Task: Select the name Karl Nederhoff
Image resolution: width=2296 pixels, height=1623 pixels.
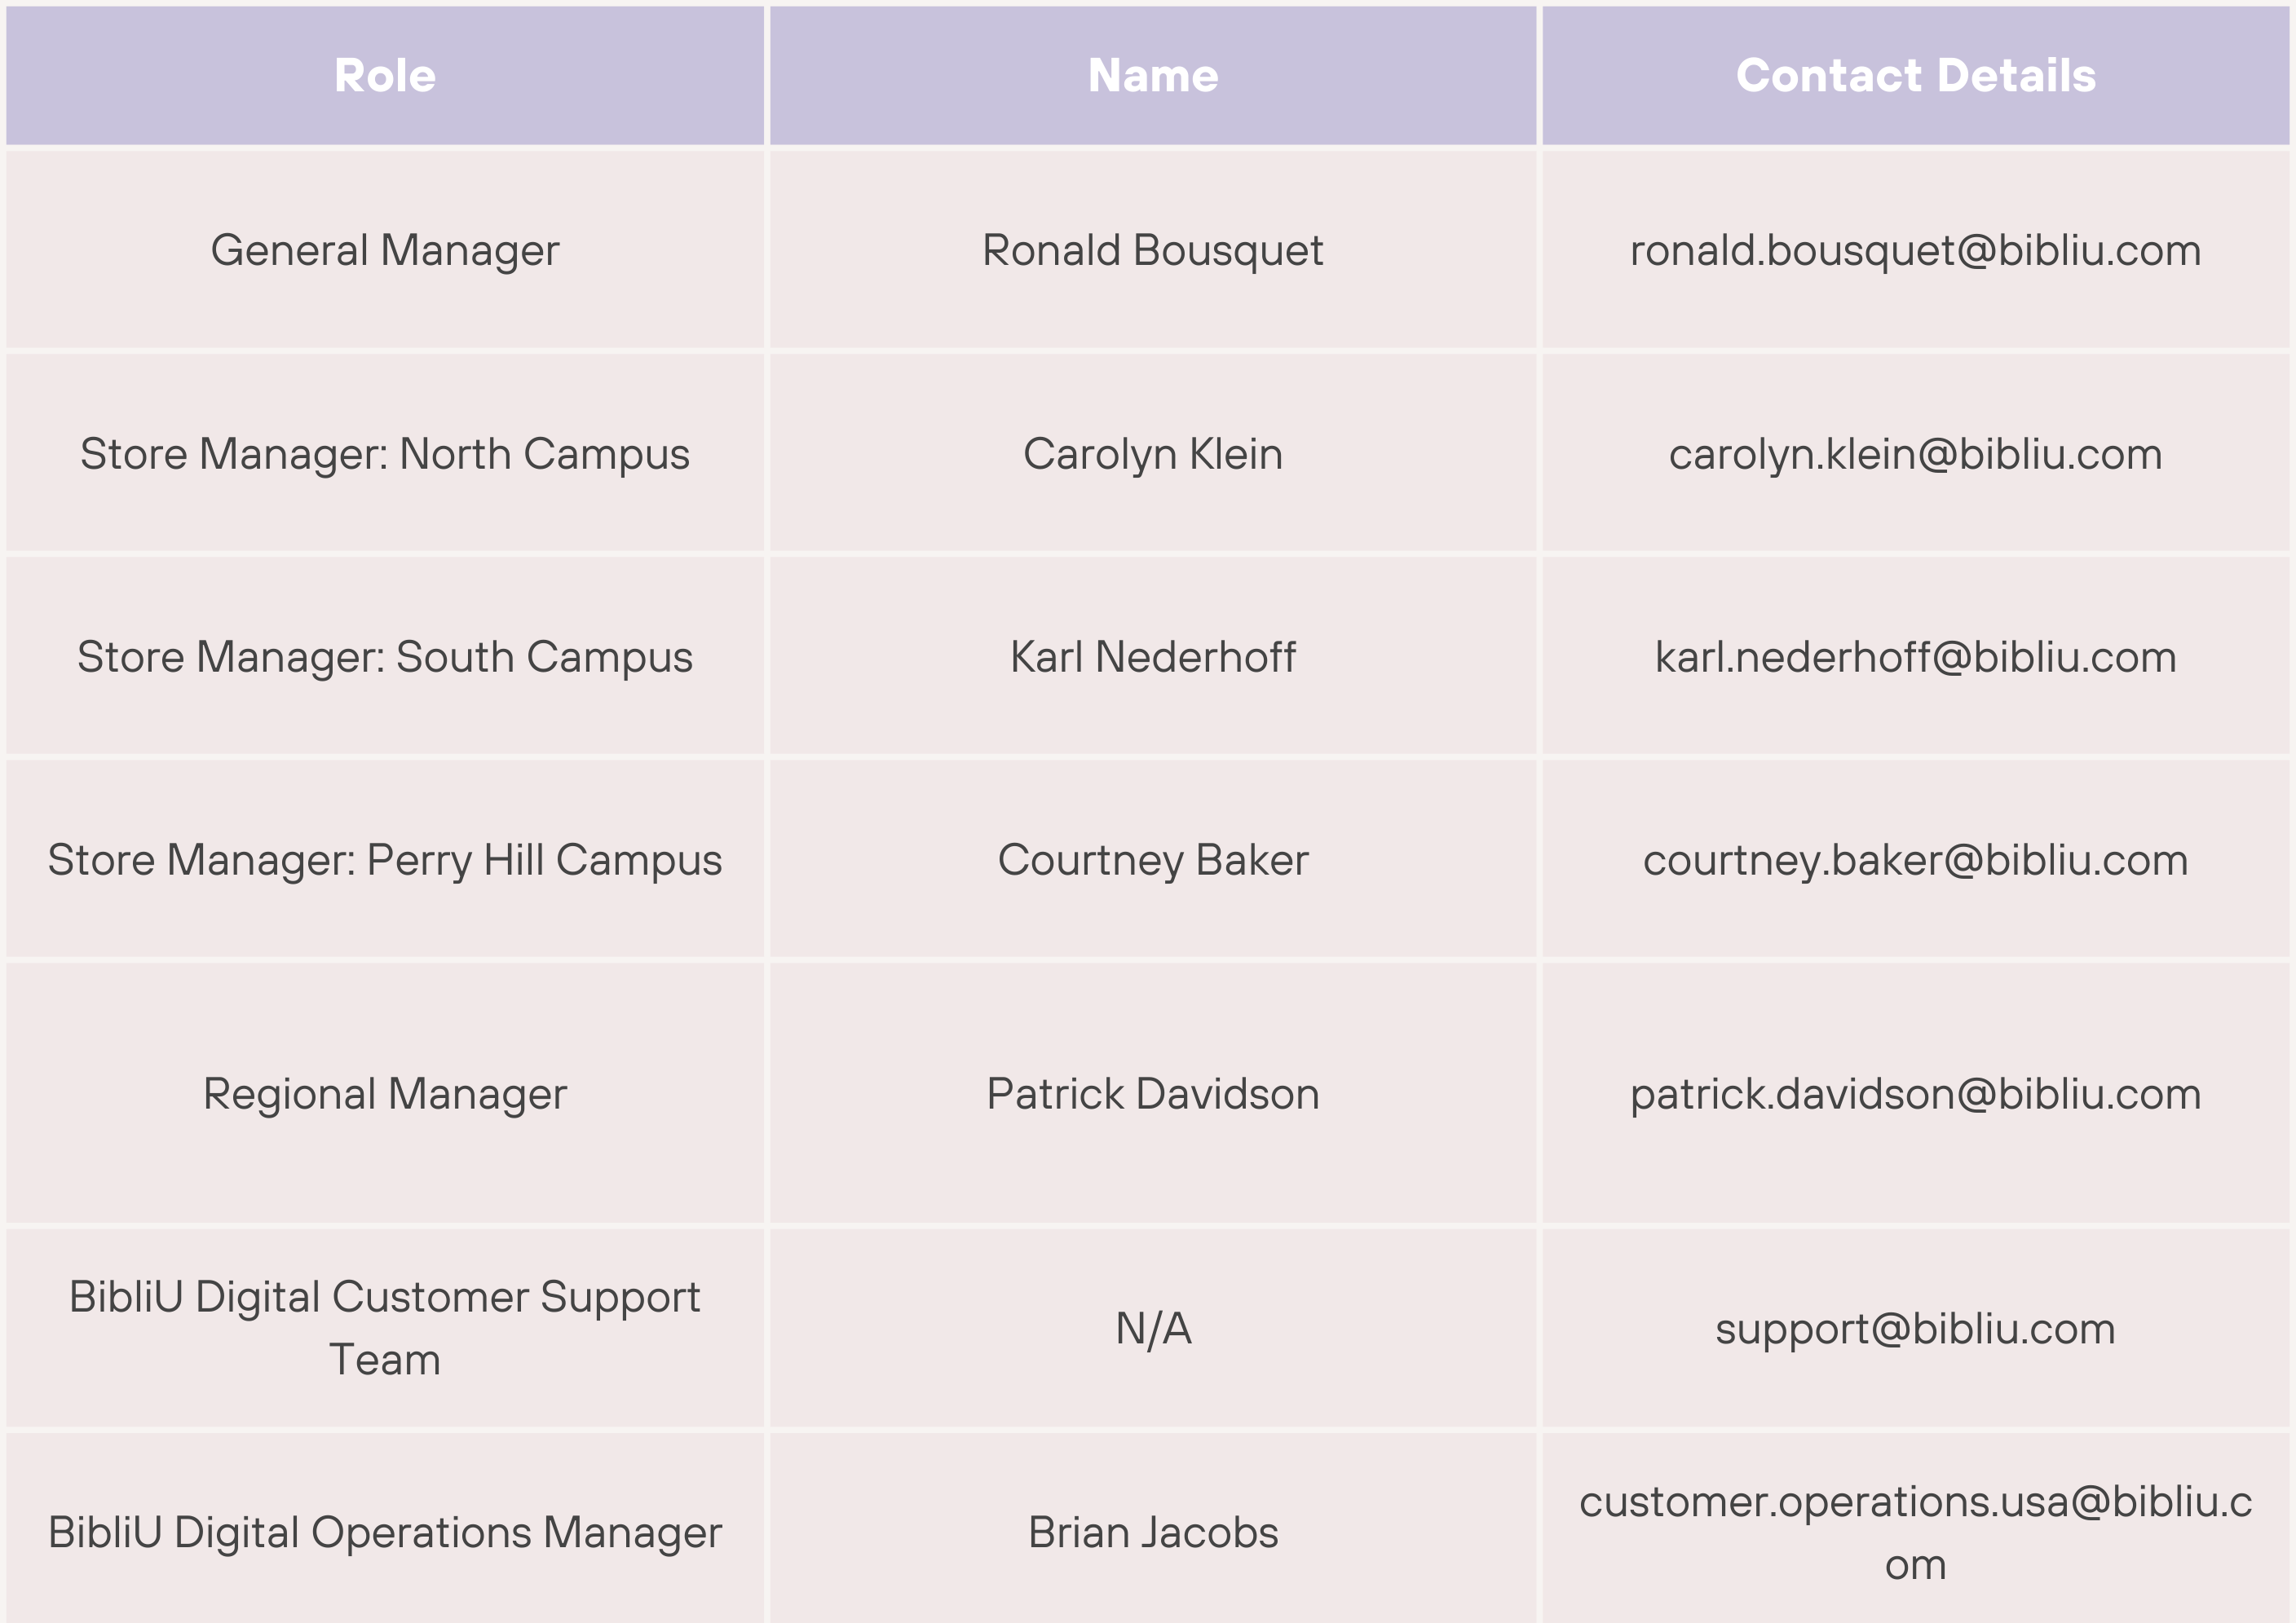Action: [x=1153, y=657]
